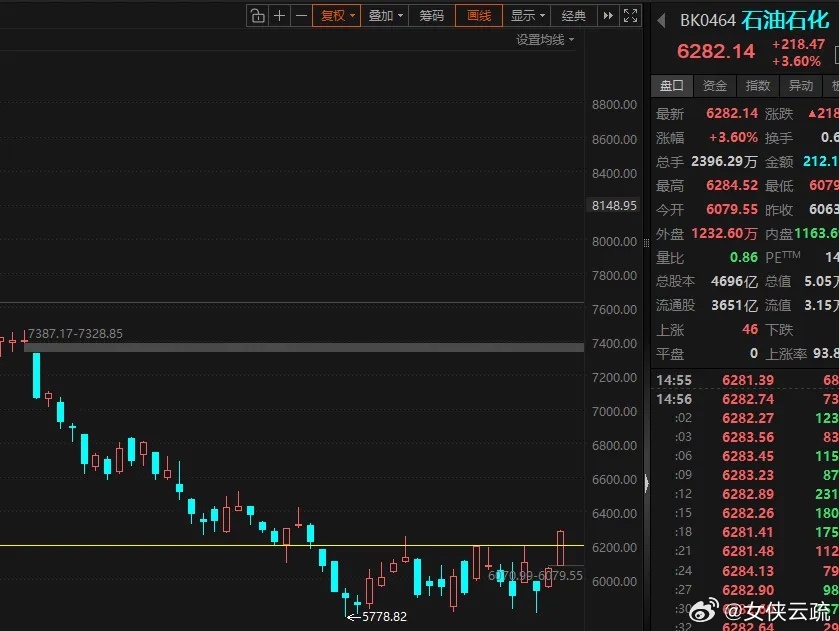Select the 指数 tab

(x=758, y=86)
